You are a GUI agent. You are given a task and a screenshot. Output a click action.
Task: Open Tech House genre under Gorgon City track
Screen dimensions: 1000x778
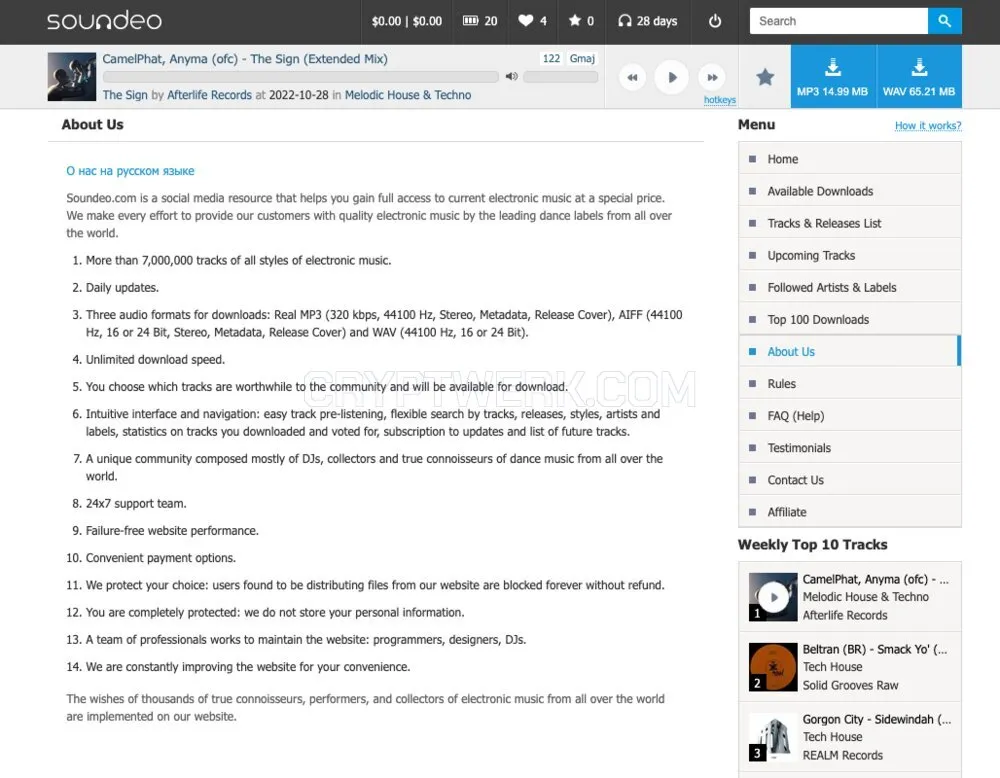(832, 737)
